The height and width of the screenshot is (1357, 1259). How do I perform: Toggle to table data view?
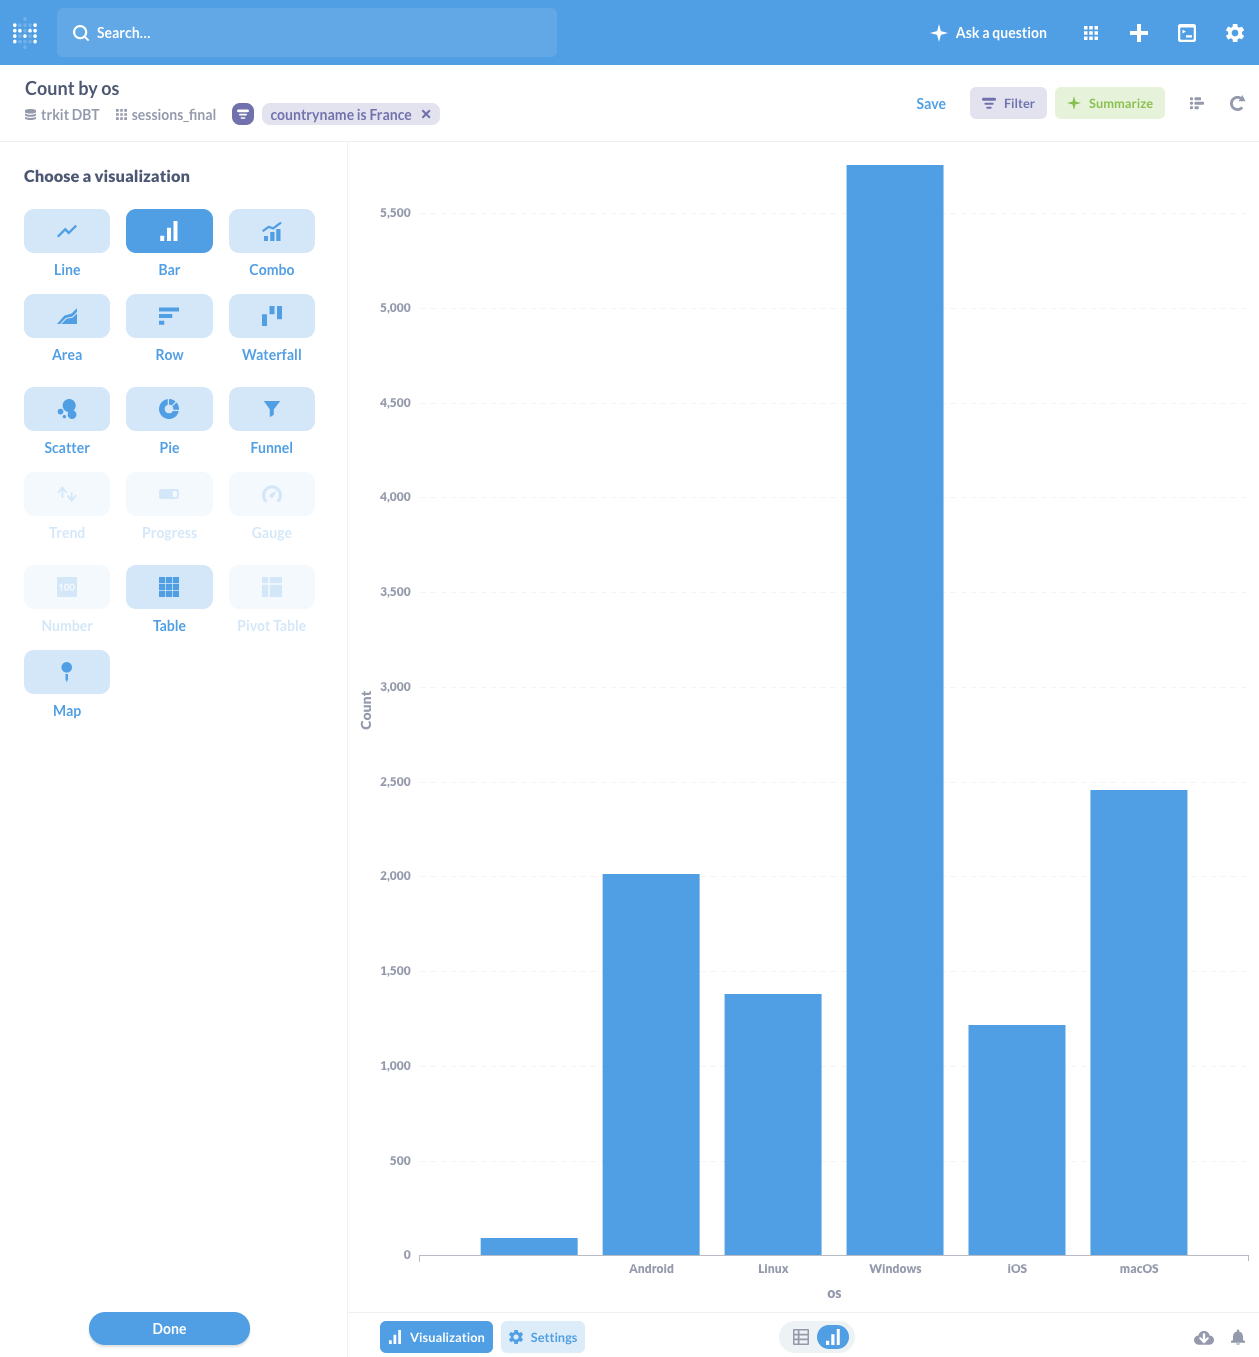[x=801, y=1337]
